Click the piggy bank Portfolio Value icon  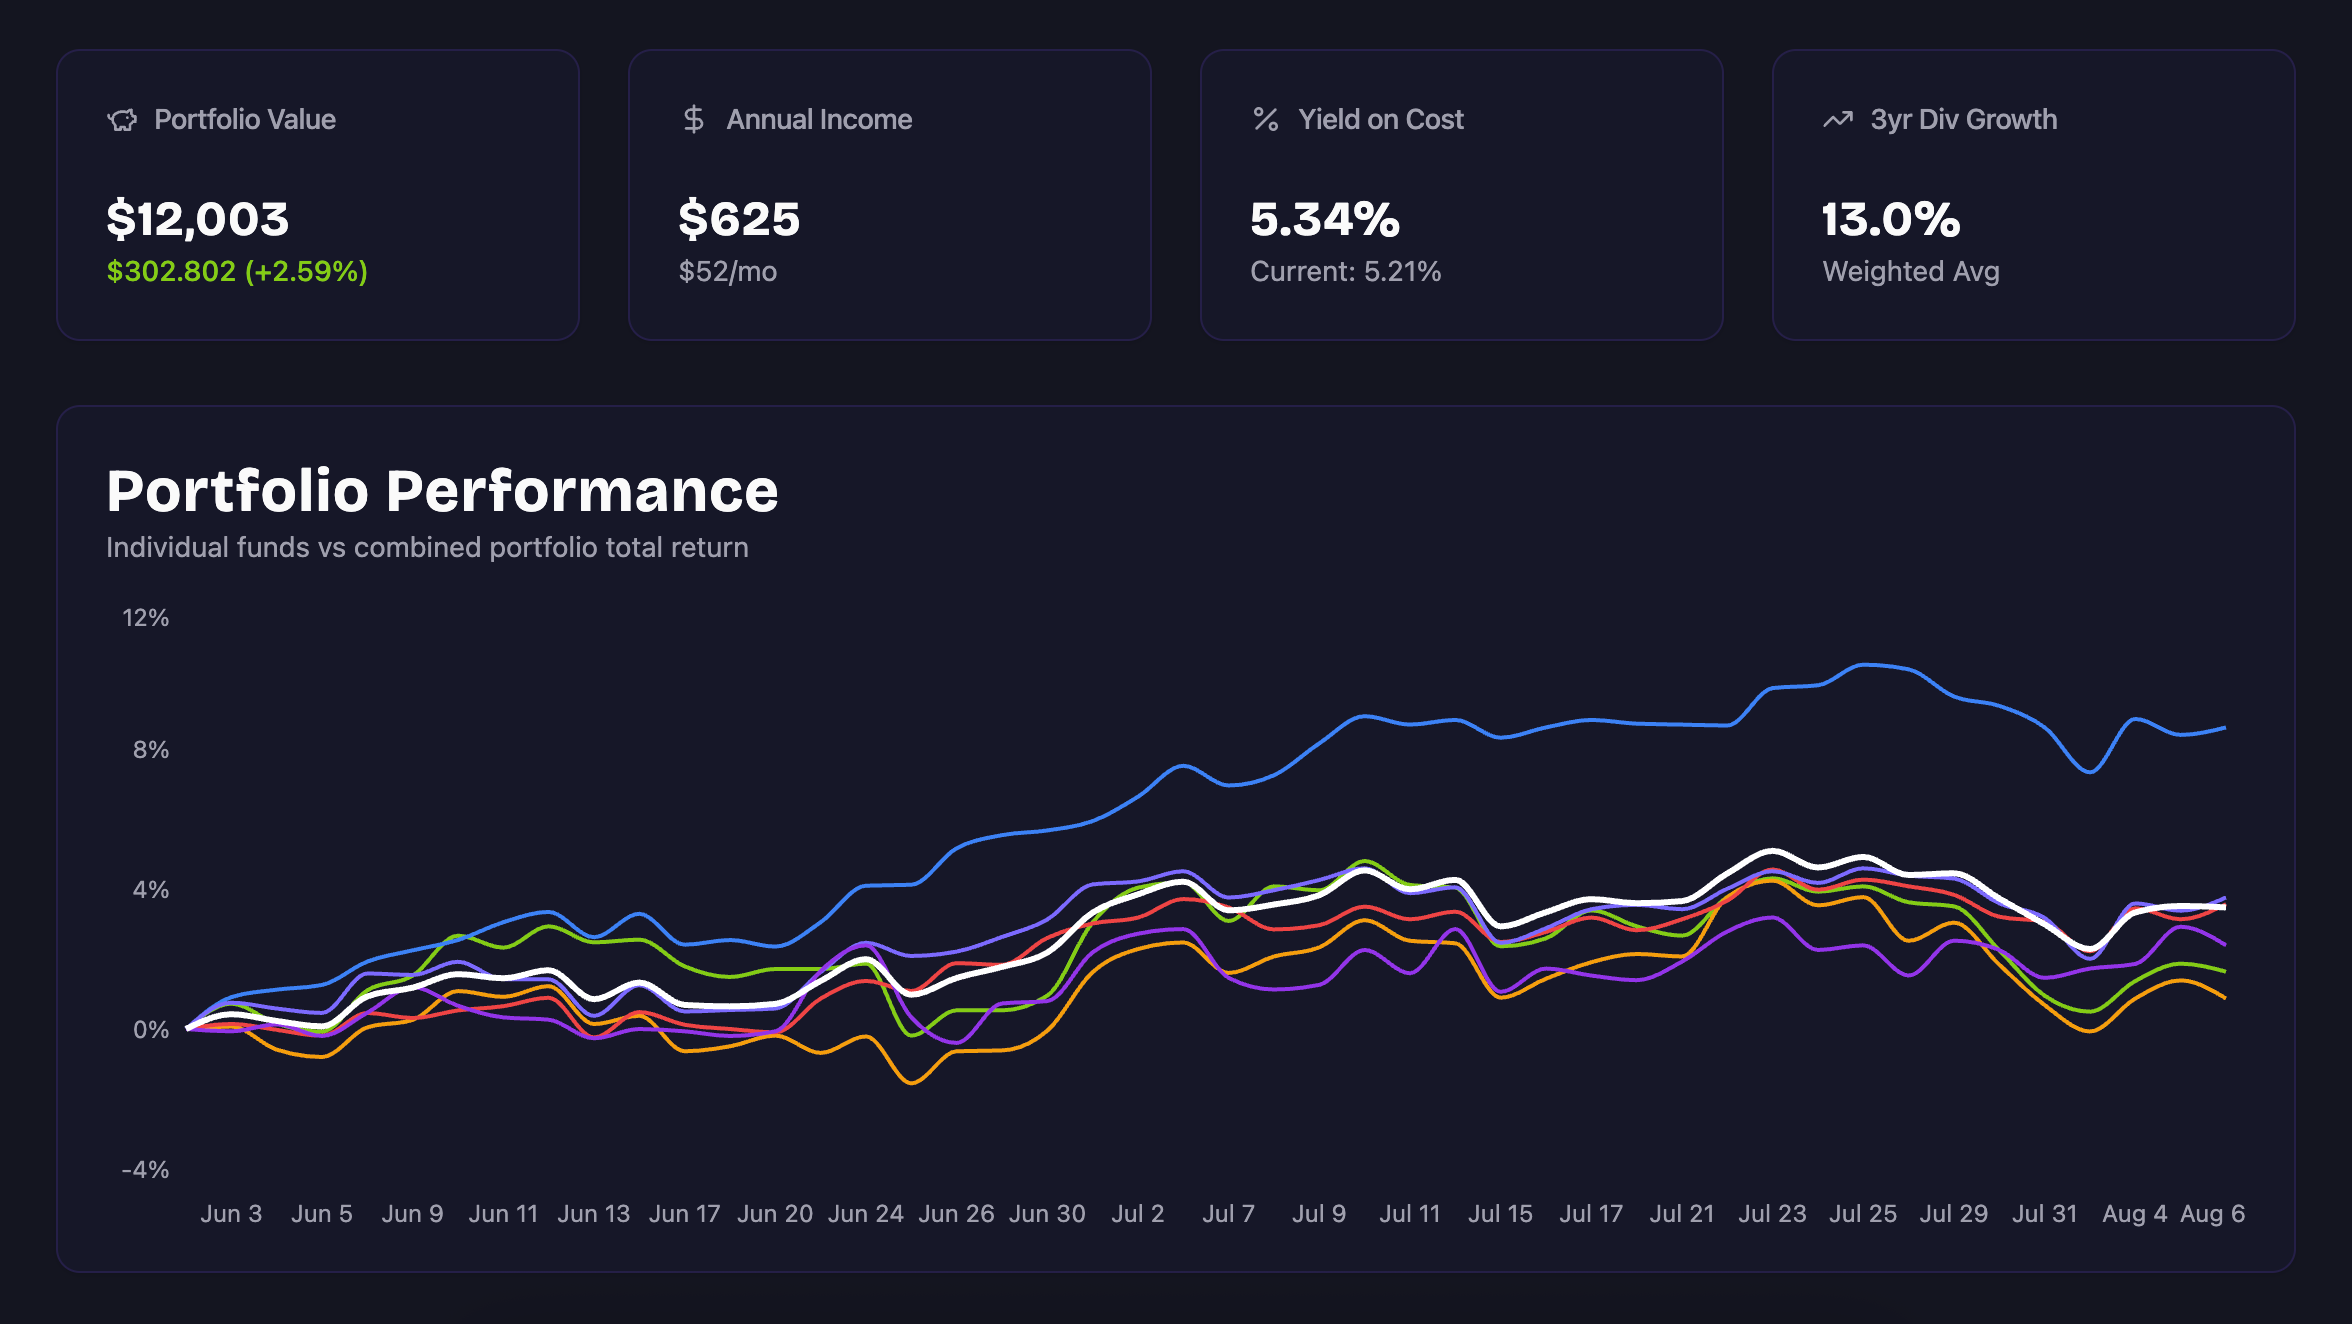pos(122,120)
